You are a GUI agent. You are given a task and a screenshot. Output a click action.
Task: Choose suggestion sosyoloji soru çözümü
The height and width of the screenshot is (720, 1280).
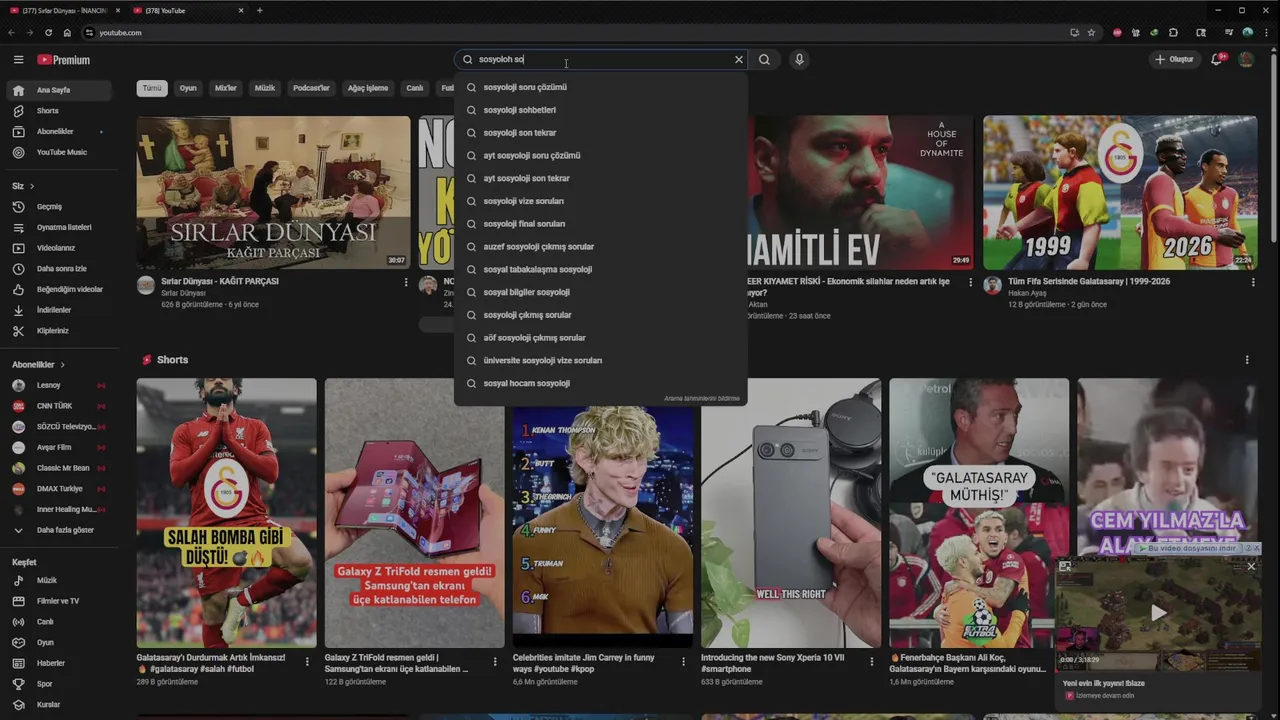[600, 87]
